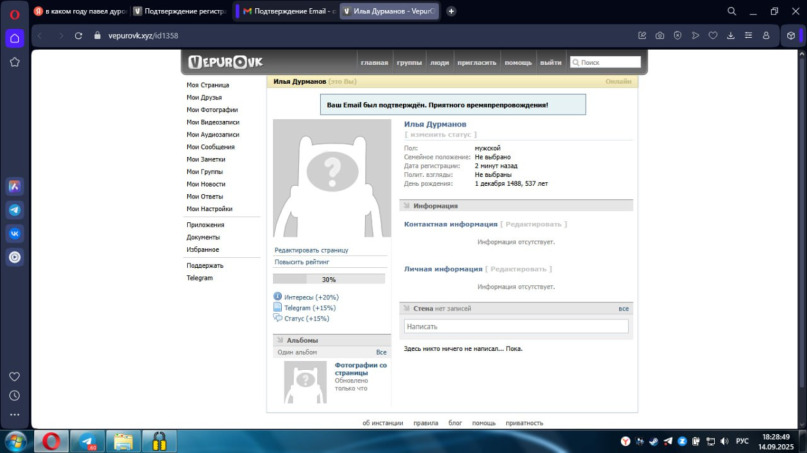The image size is (807, 453).
Task: Click the Aria AI sidebar icon
Action: (x=15, y=186)
